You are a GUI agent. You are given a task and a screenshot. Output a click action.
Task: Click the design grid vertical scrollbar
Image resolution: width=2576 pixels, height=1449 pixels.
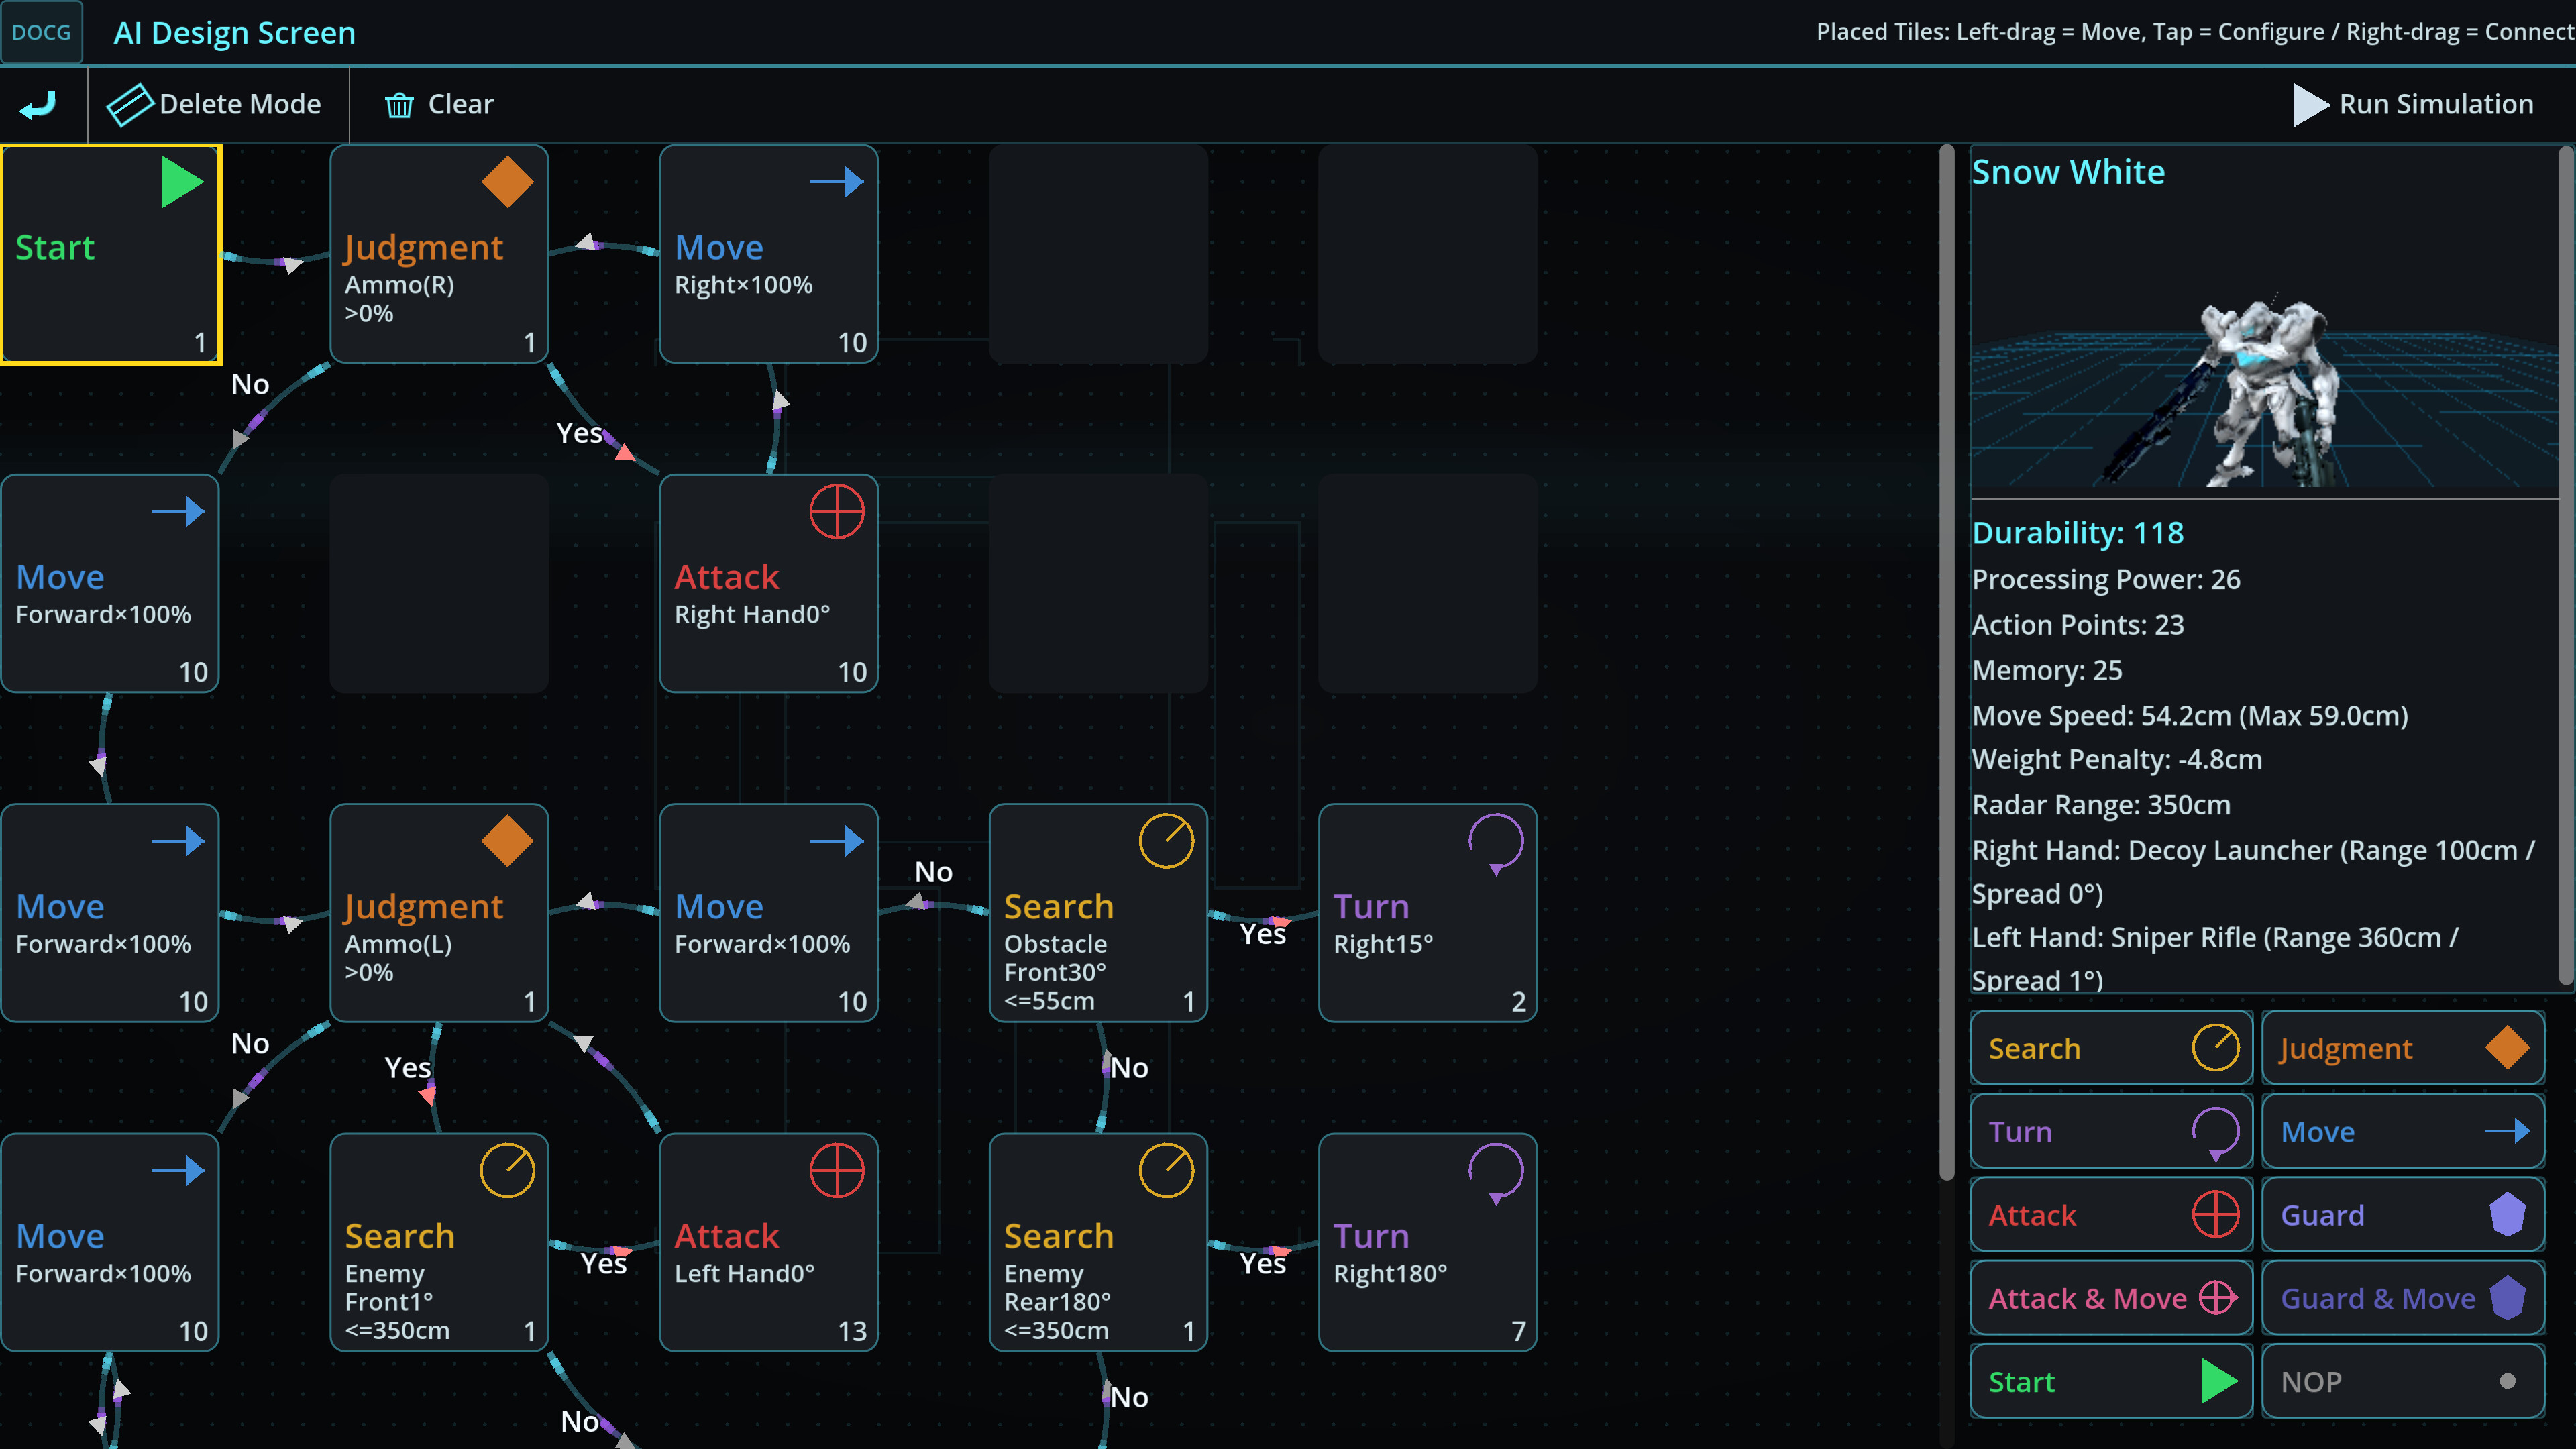point(1946,662)
